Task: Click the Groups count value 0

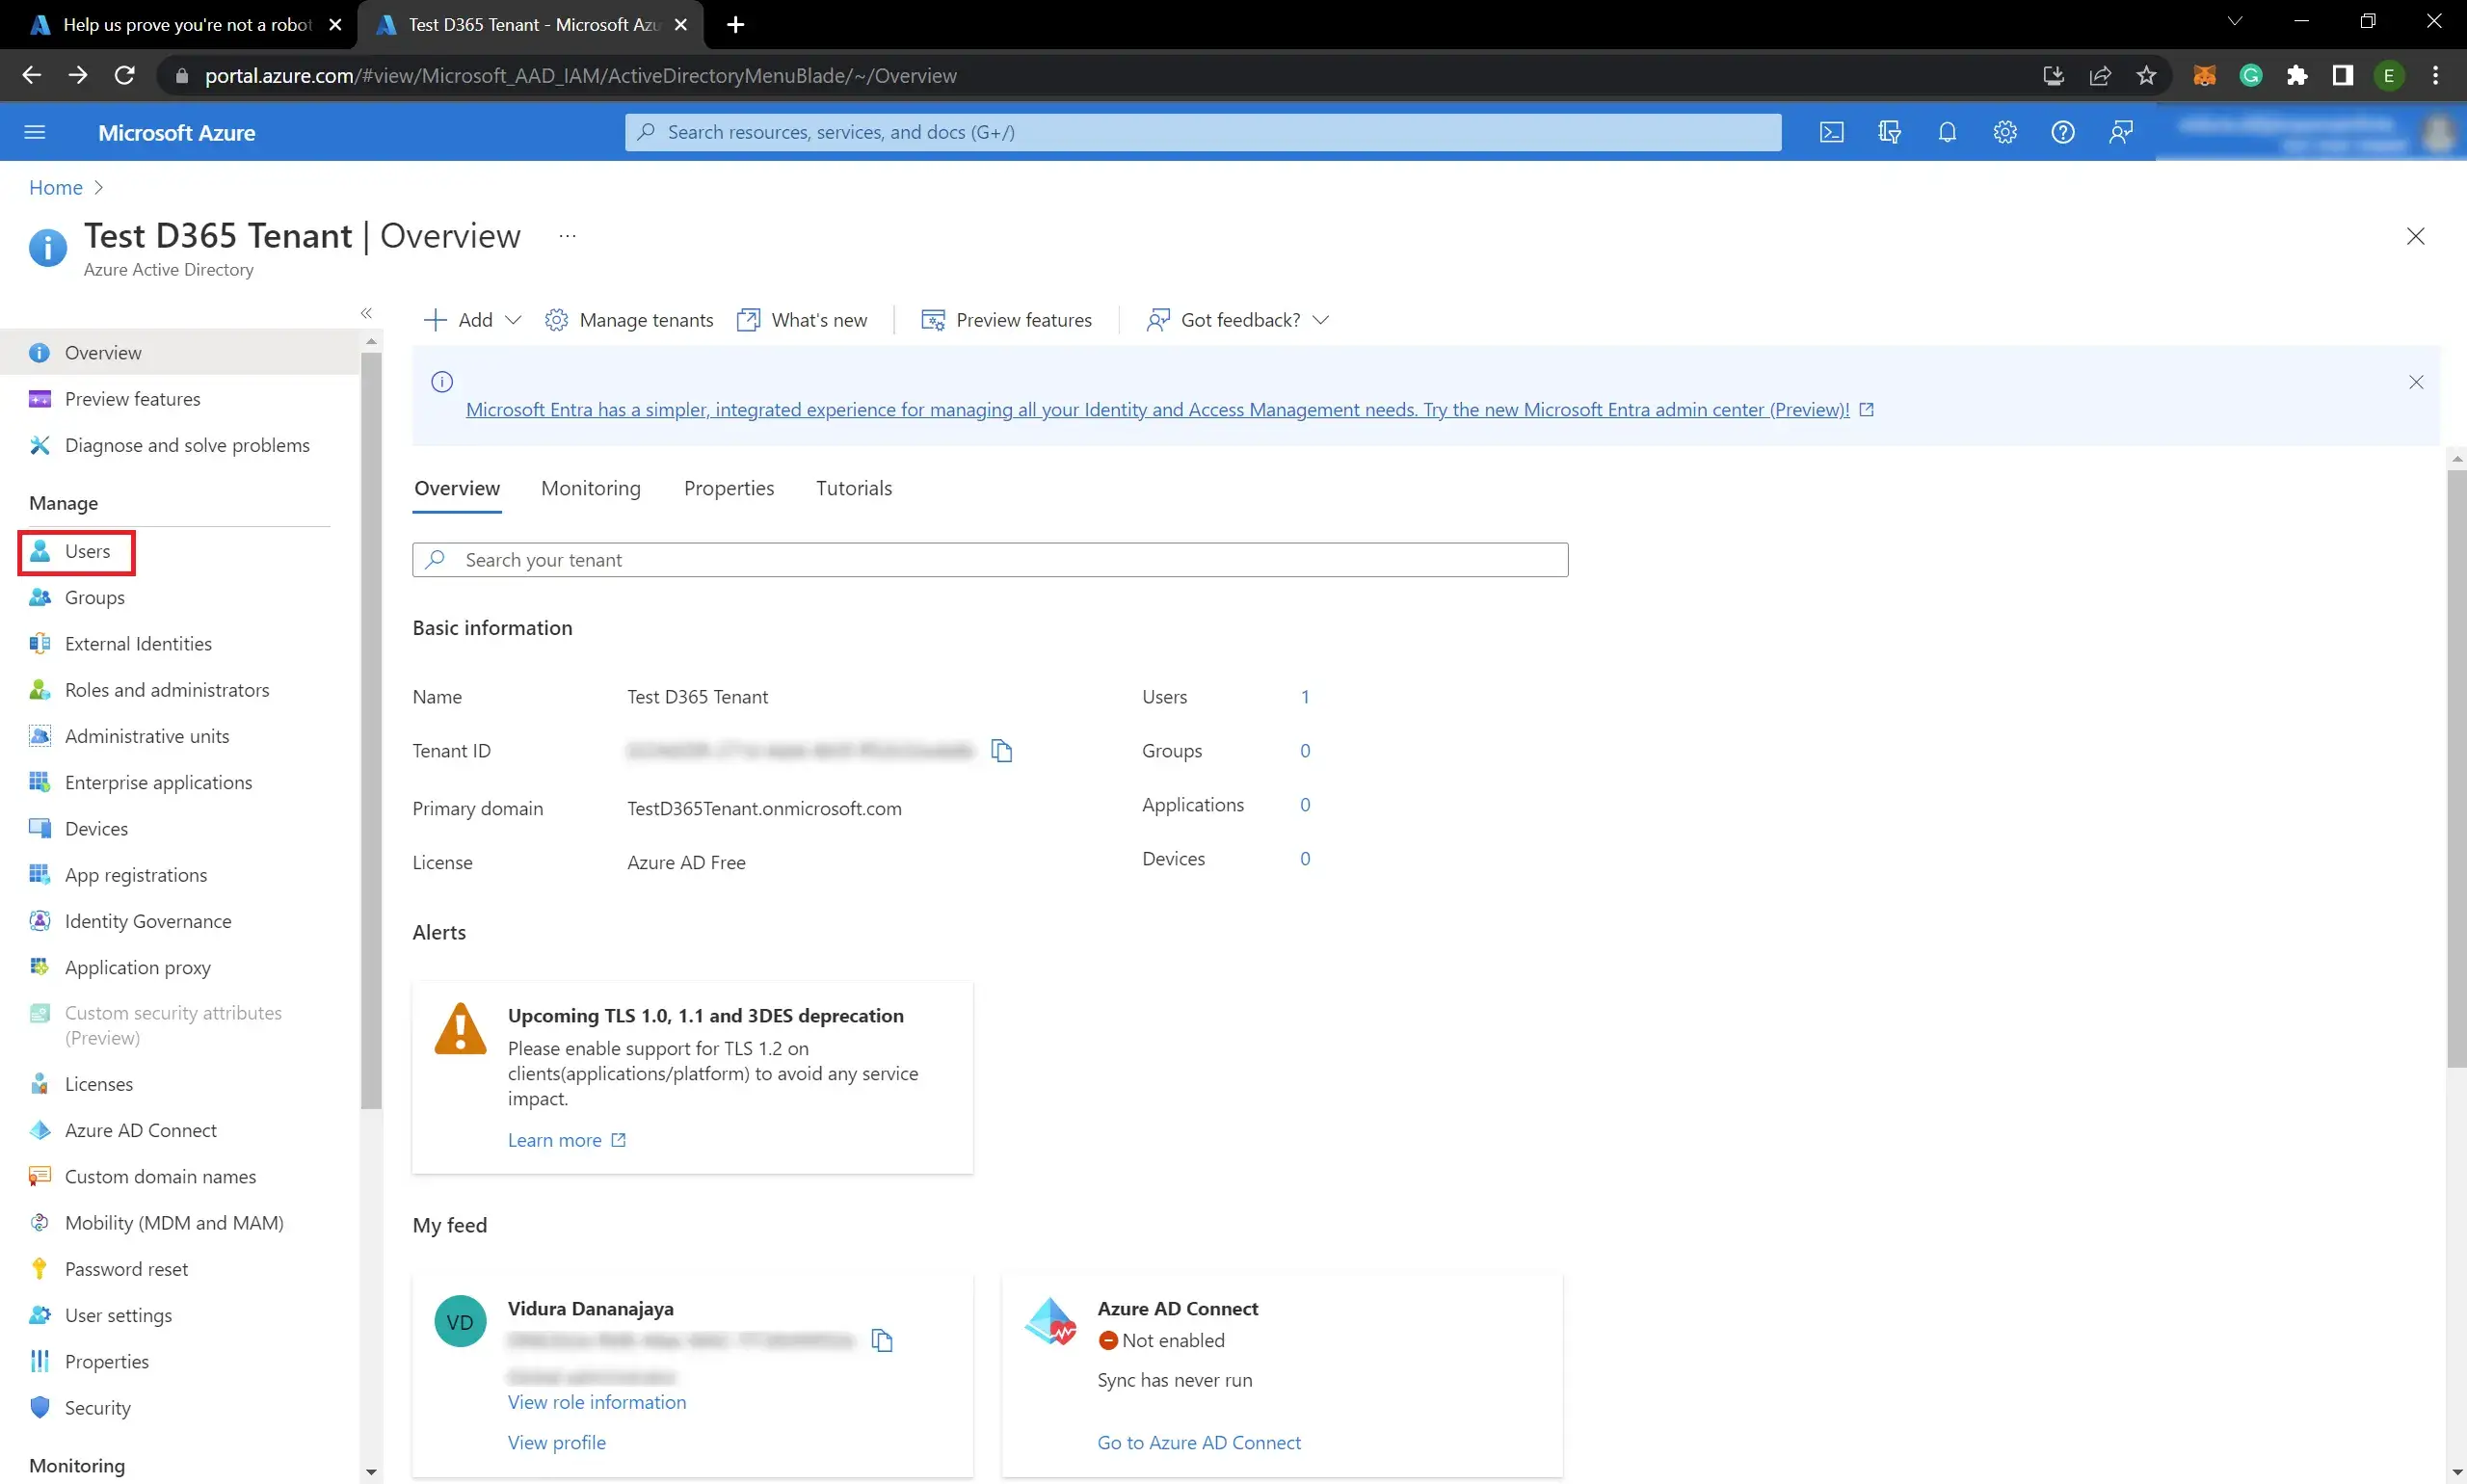Action: 1305,751
